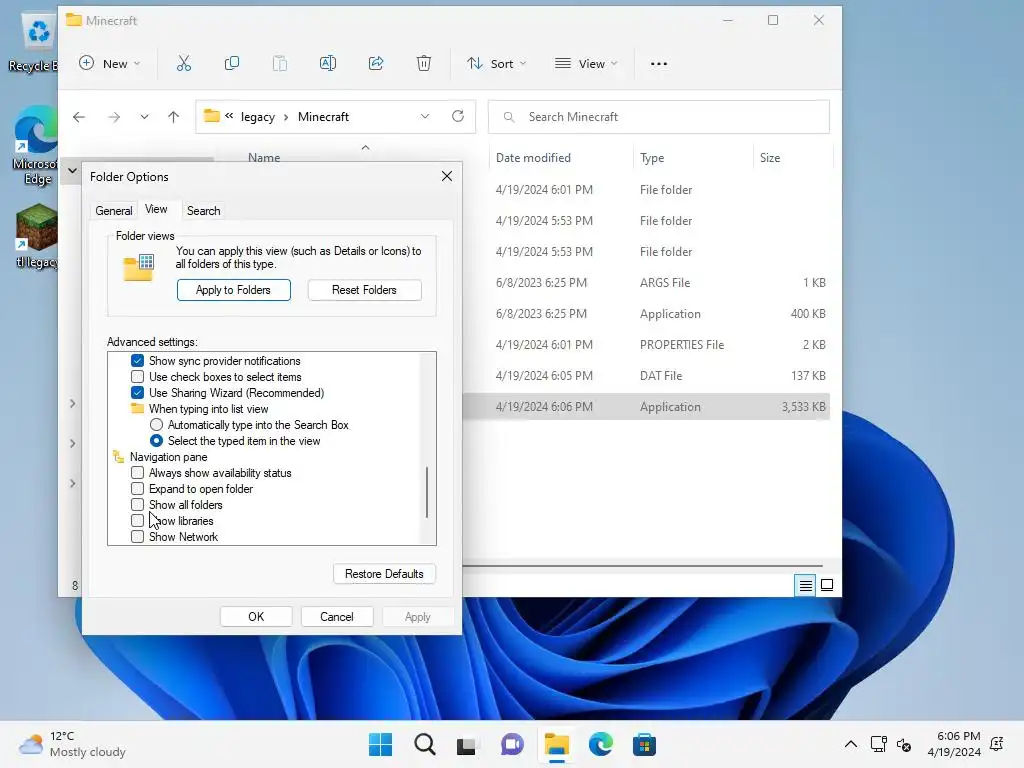
Task: Click legacy in the address path
Action: point(257,117)
